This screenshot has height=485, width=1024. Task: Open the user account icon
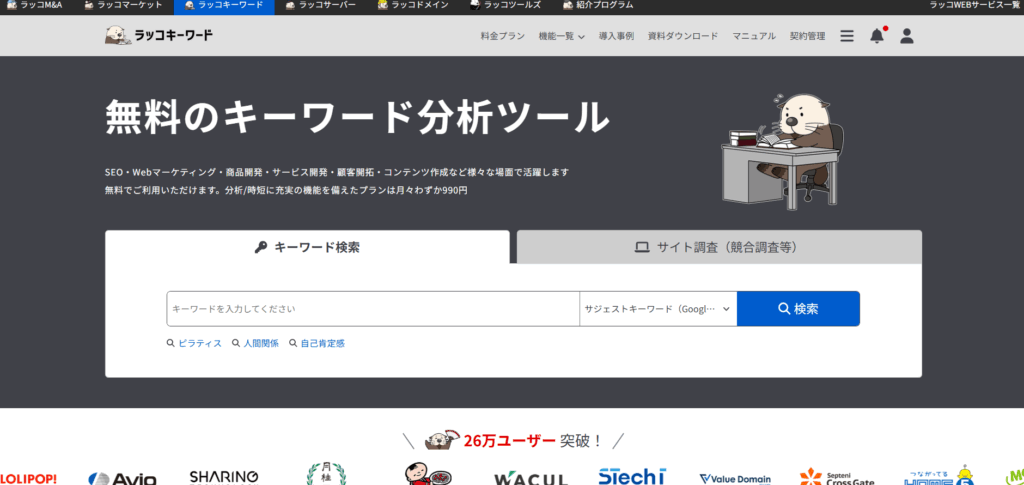click(x=906, y=36)
